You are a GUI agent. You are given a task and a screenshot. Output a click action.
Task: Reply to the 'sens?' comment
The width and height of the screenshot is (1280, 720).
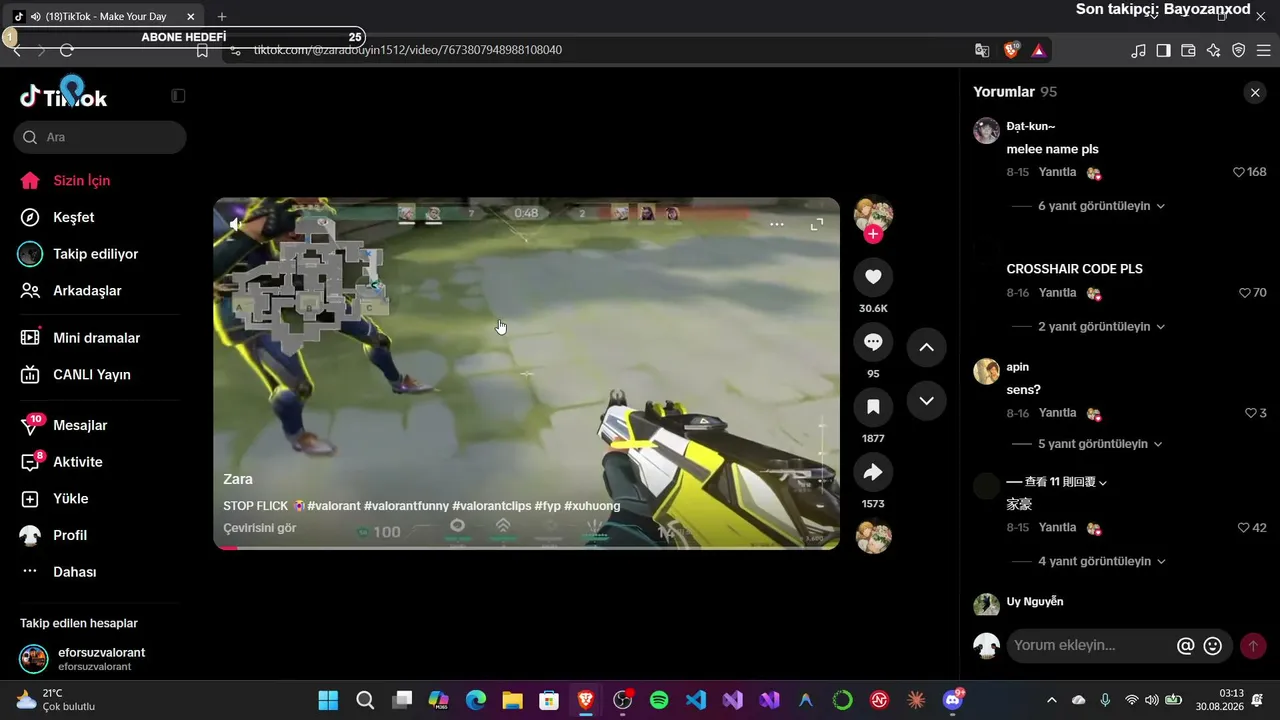[1057, 413]
